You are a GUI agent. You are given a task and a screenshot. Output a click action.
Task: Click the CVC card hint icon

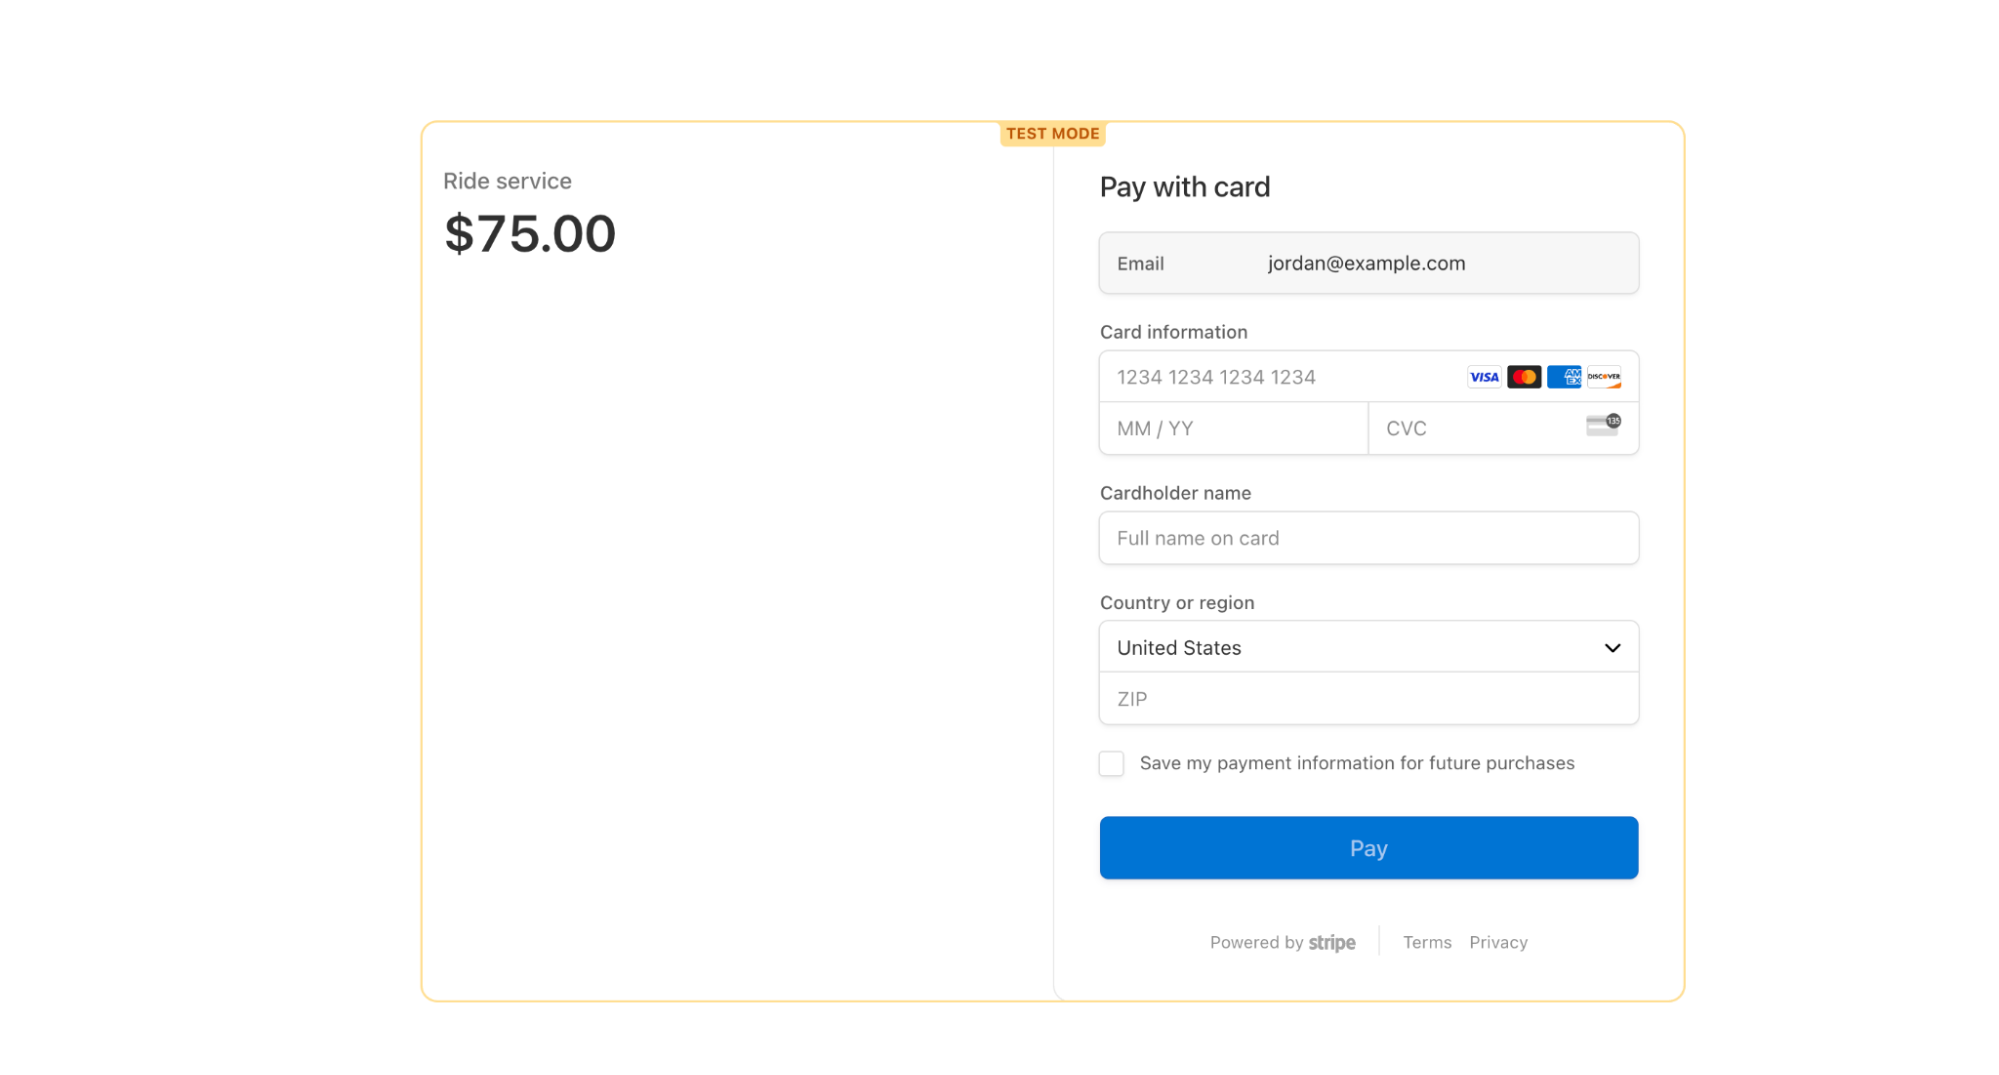(x=1603, y=425)
